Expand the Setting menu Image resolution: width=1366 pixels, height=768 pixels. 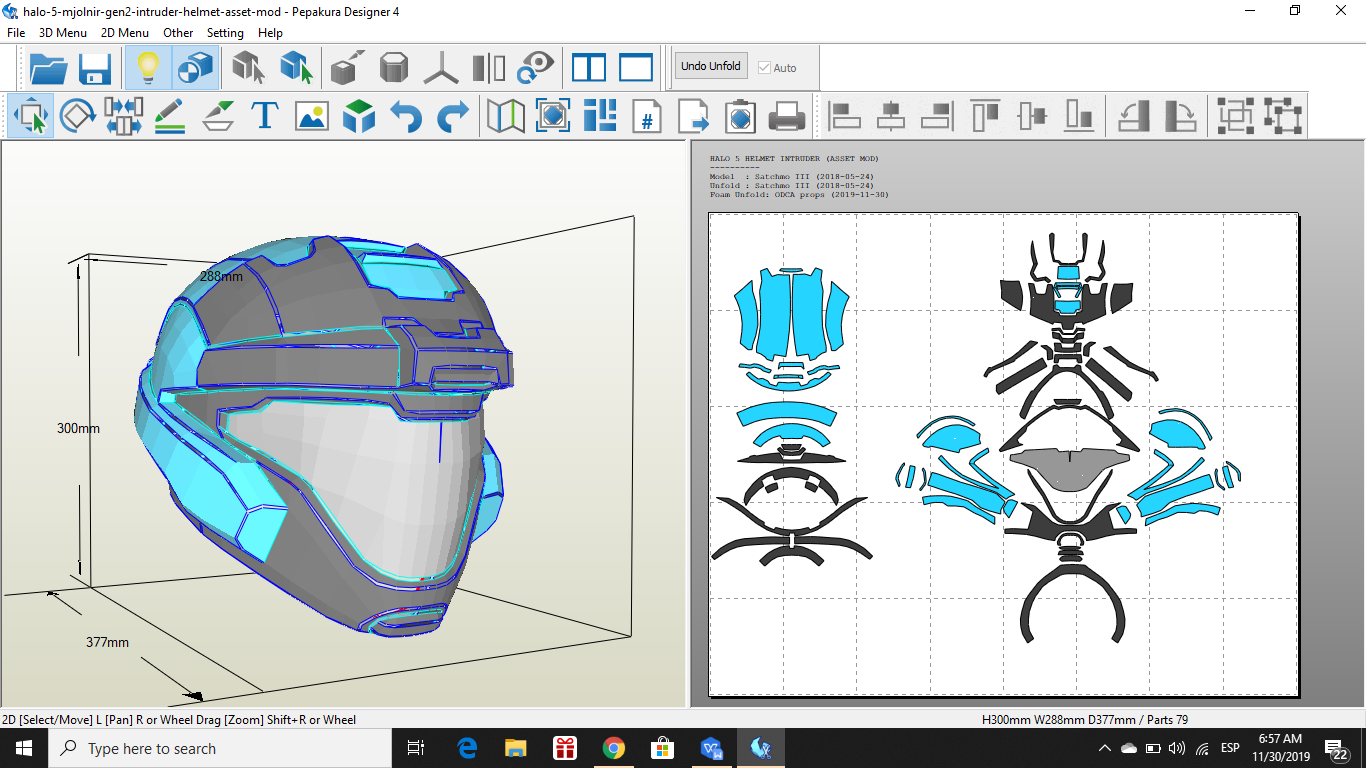pyautogui.click(x=225, y=33)
